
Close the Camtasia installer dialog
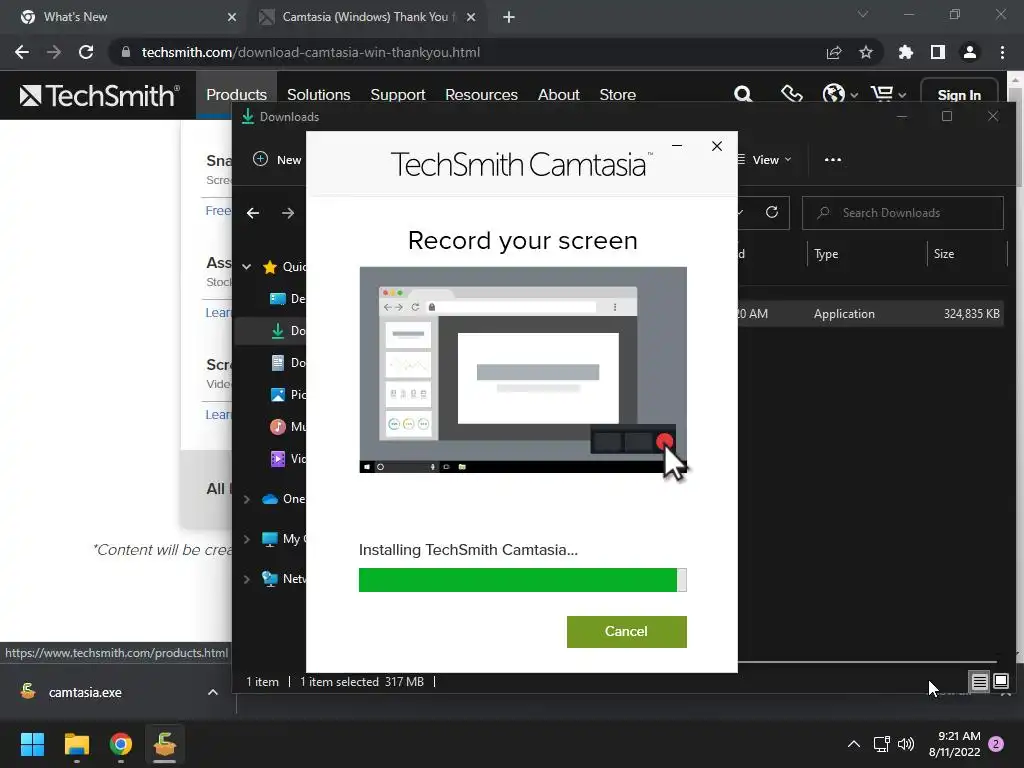pyautogui.click(x=716, y=146)
